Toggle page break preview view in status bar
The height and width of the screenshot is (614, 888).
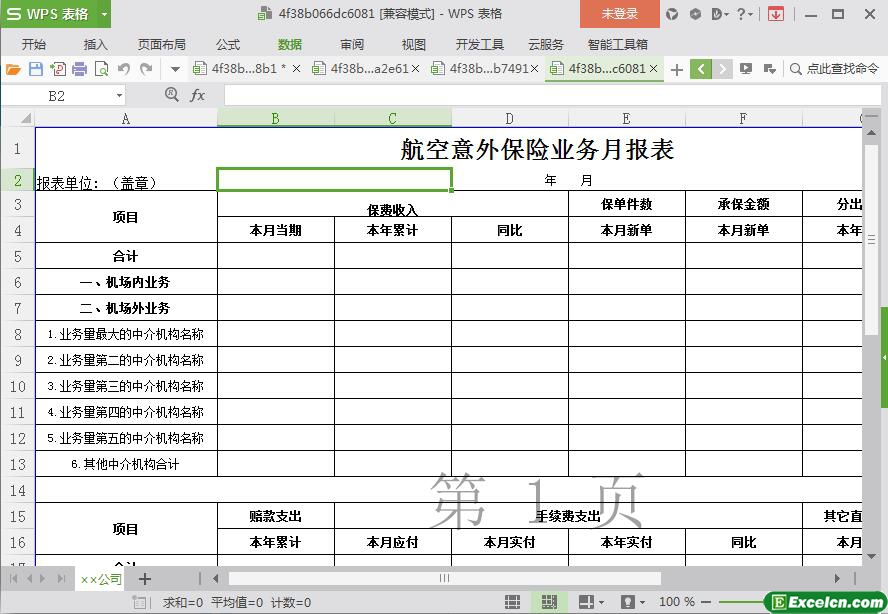[x=548, y=602]
